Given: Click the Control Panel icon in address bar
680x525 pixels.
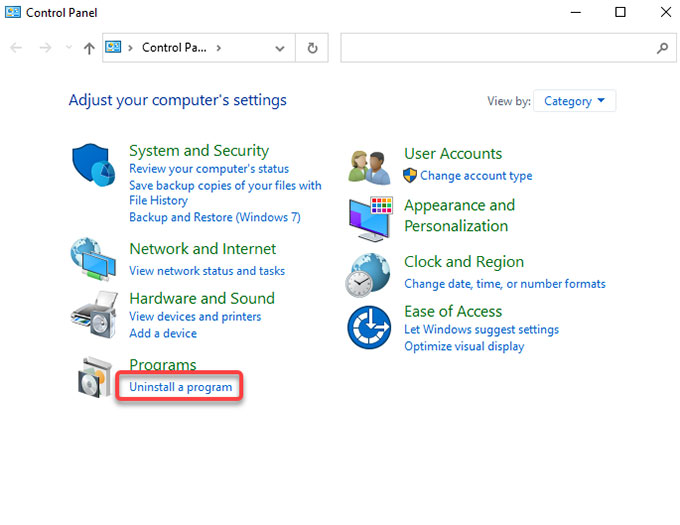Looking at the screenshot, I should 113,47.
